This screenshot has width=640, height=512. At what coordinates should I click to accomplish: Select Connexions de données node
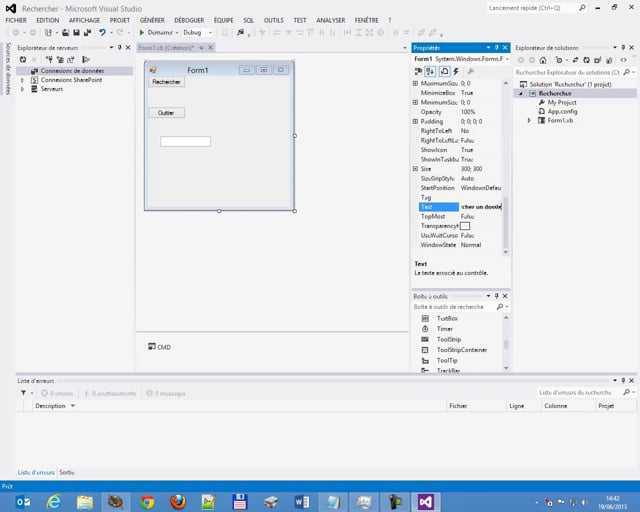point(72,71)
